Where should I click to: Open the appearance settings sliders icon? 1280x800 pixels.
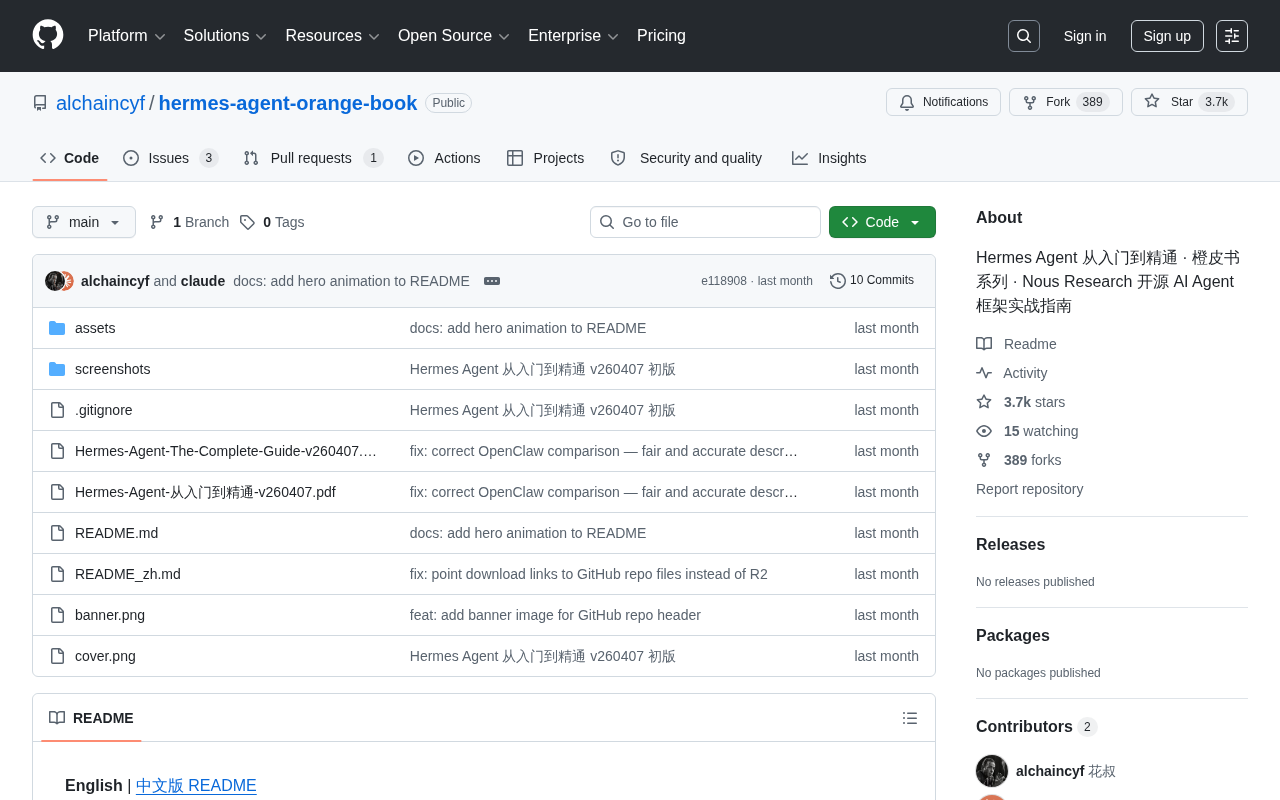click(1232, 36)
